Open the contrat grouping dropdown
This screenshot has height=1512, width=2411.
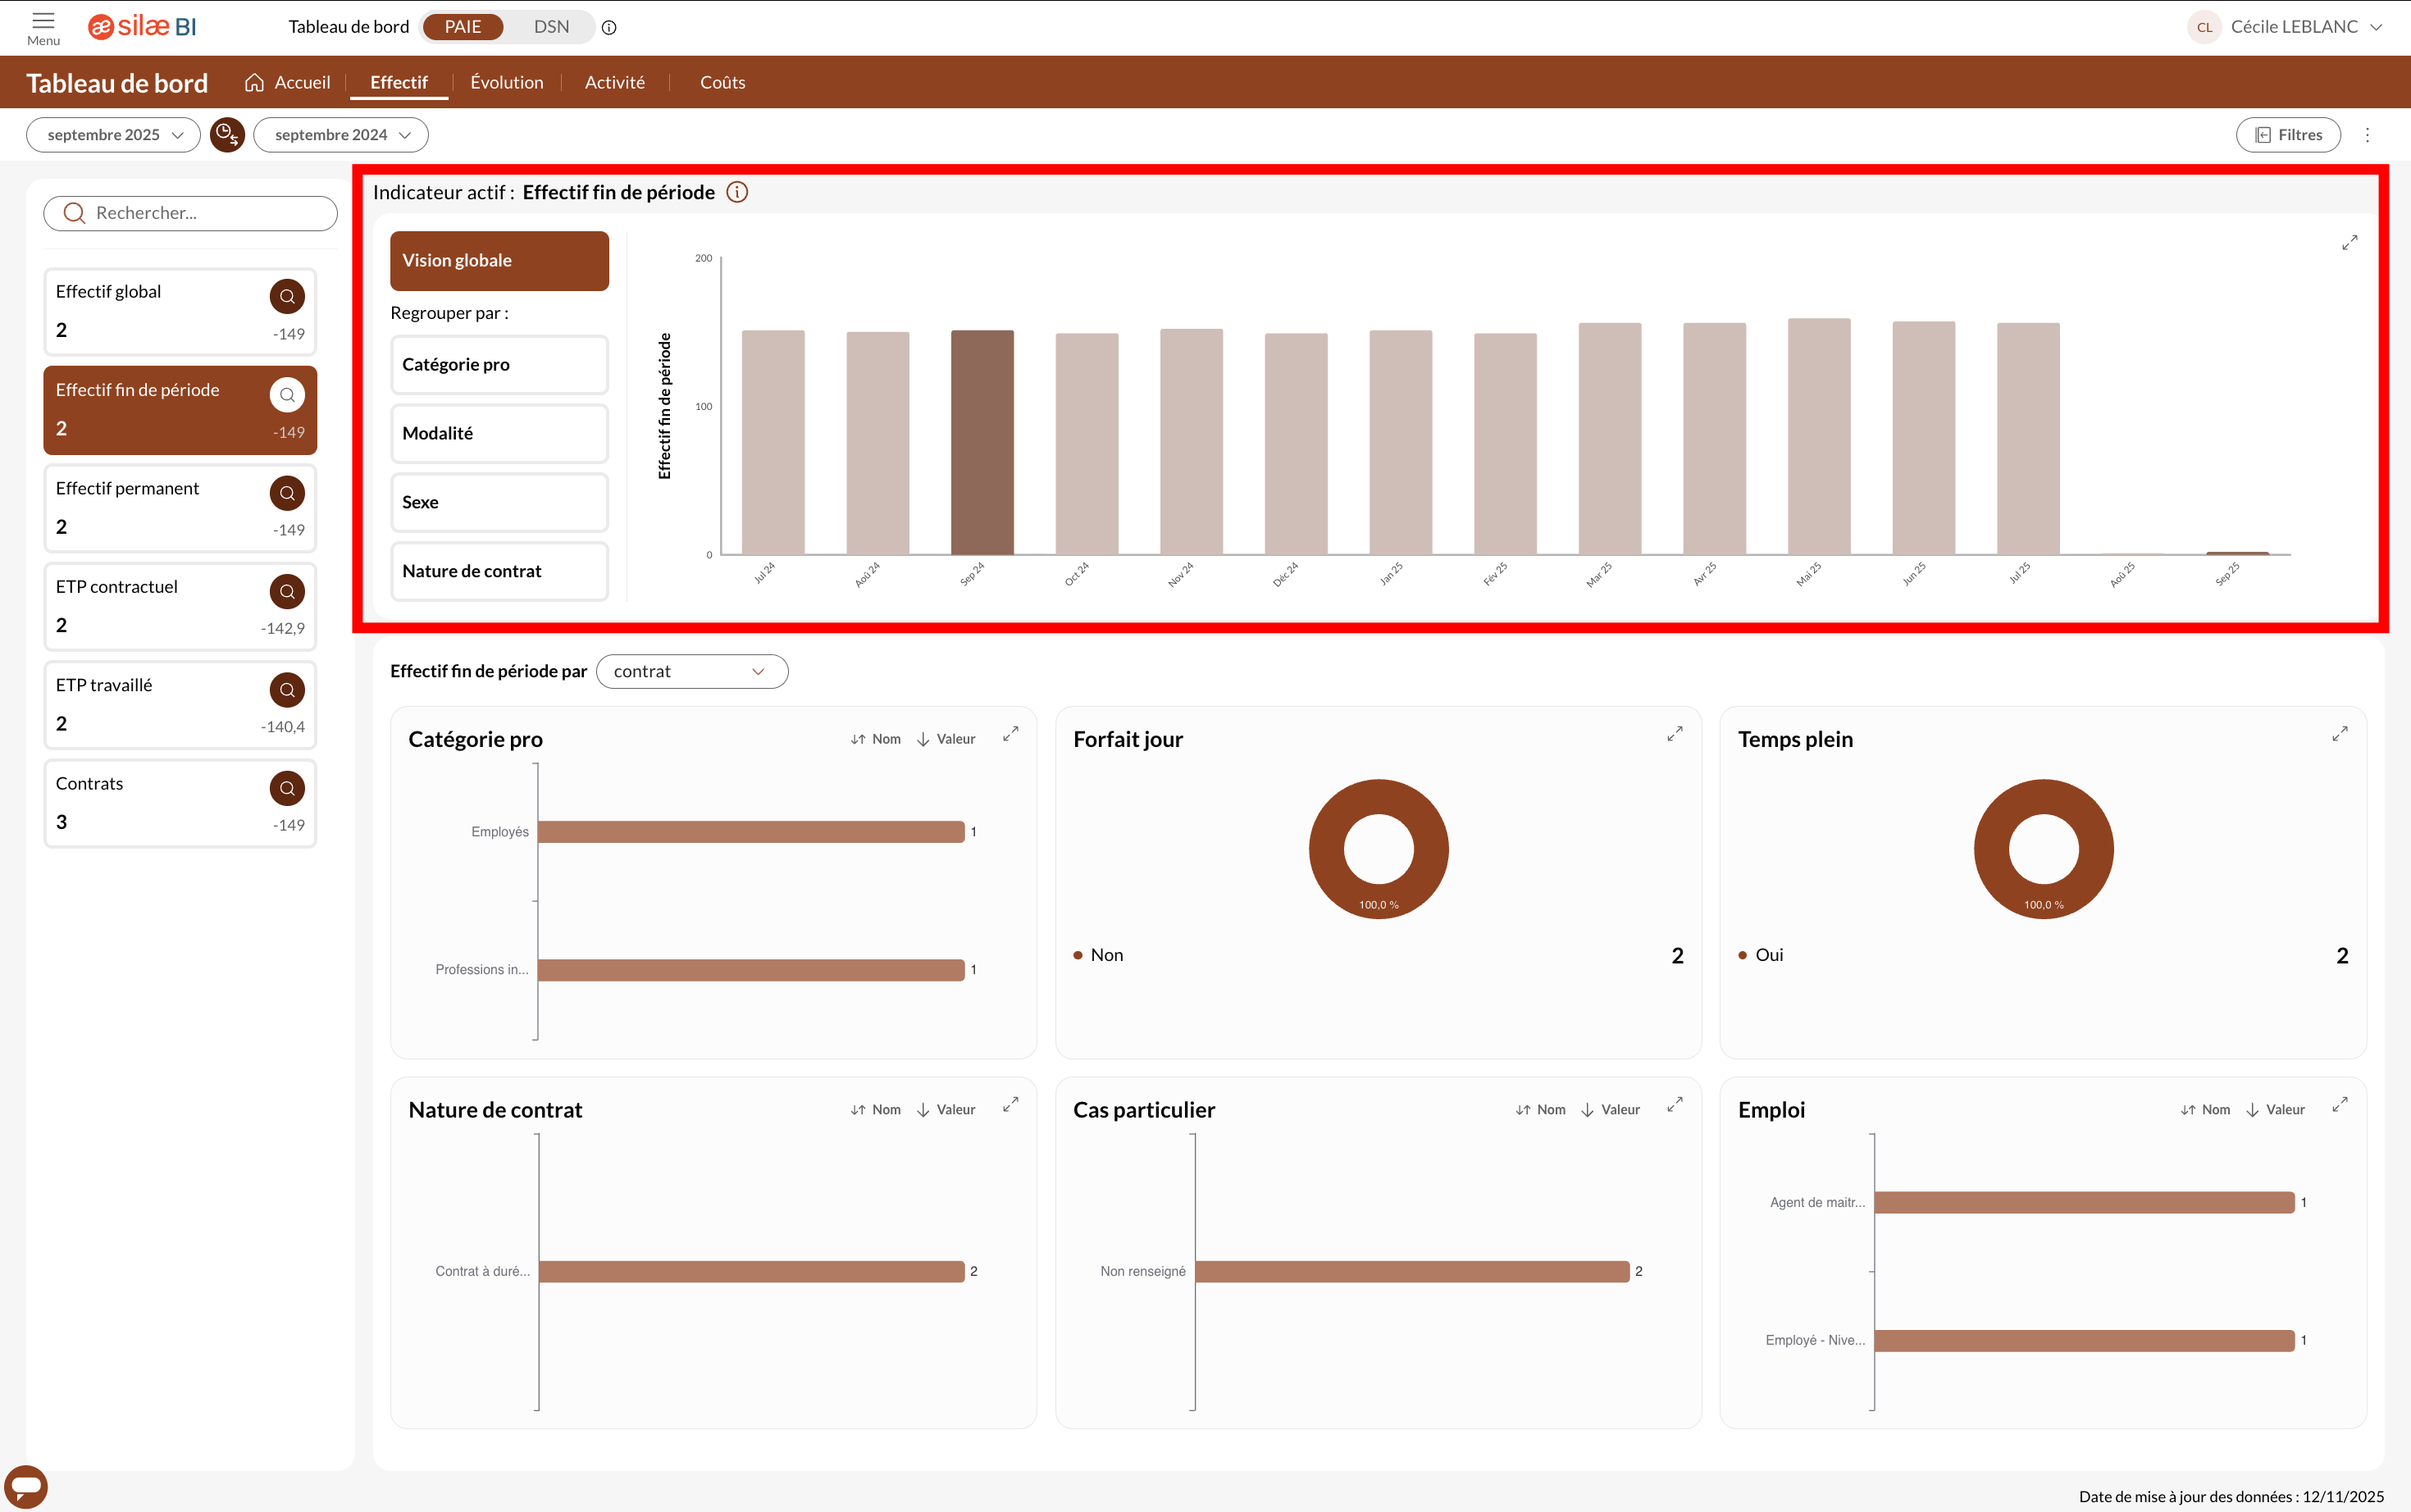(691, 671)
